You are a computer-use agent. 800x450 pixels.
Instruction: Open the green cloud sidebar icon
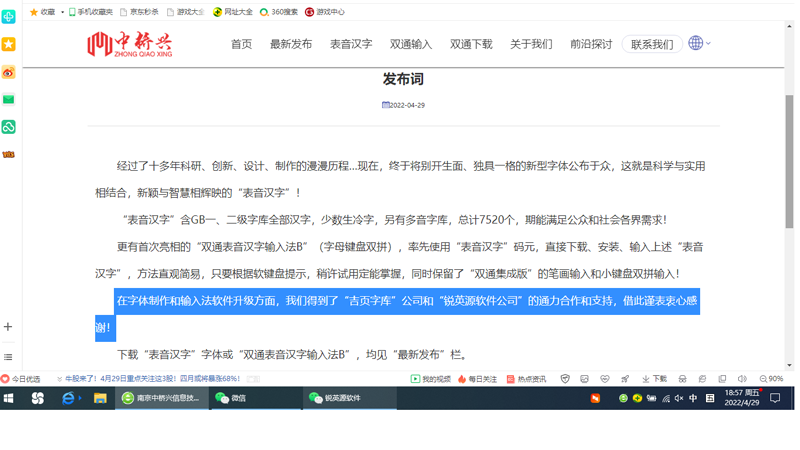(x=8, y=127)
